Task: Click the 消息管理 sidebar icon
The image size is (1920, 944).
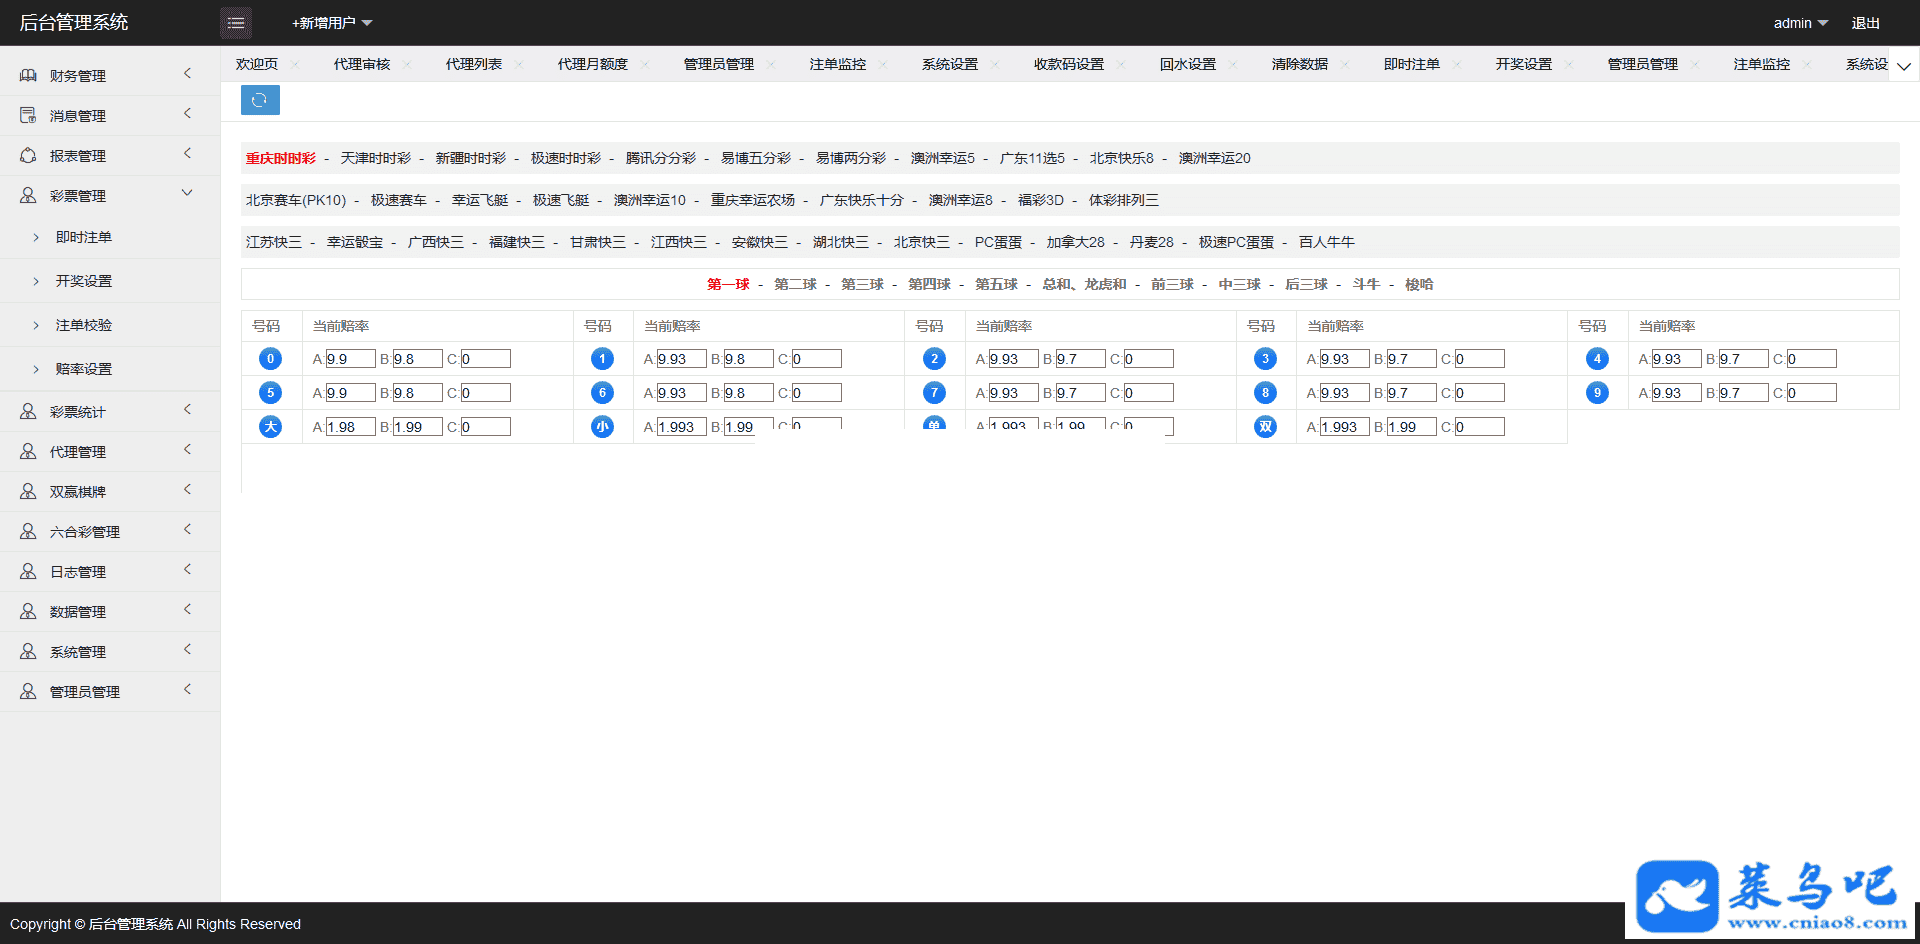Action: tap(28, 115)
